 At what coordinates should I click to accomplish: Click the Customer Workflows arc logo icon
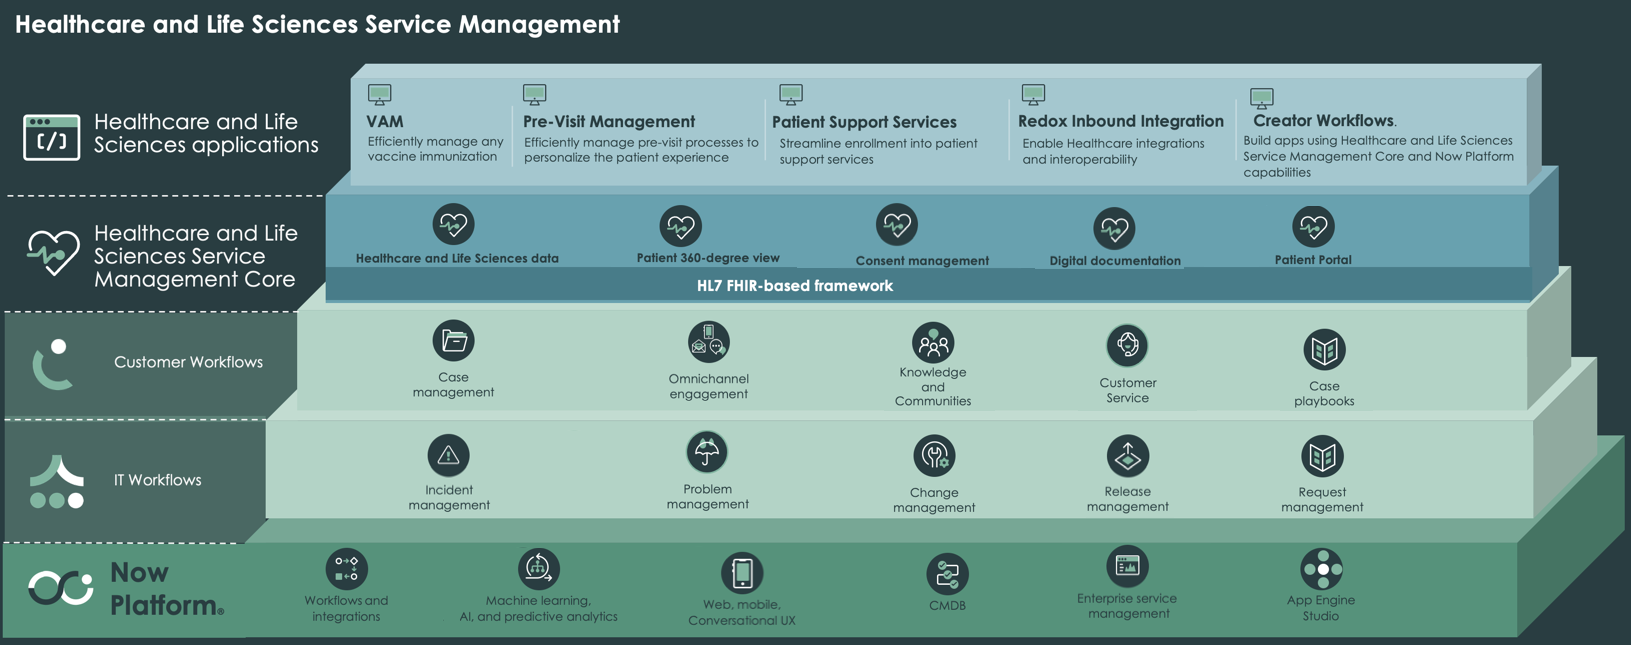(x=53, y=364)
